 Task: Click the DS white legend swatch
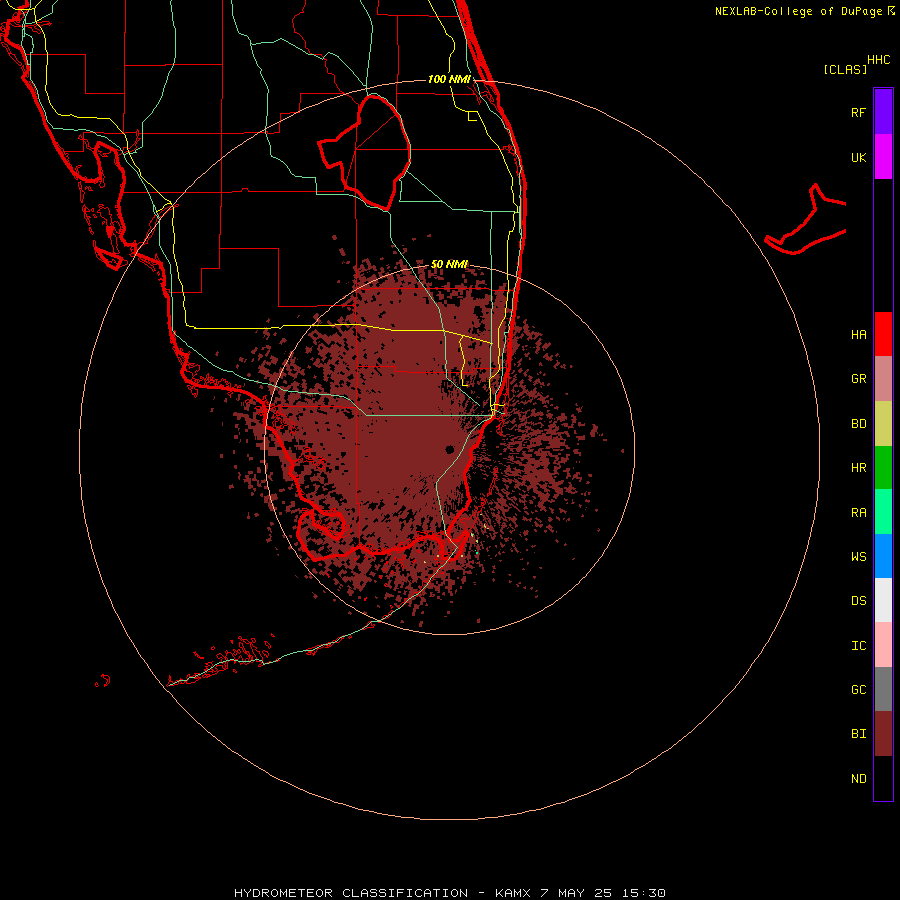click(x=883, y=600)
